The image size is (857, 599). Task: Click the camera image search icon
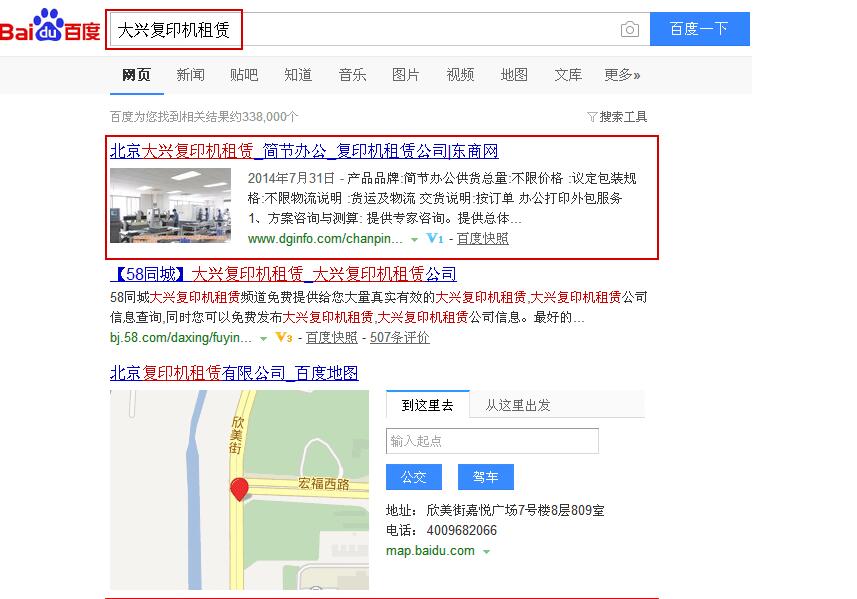point(630,29)
